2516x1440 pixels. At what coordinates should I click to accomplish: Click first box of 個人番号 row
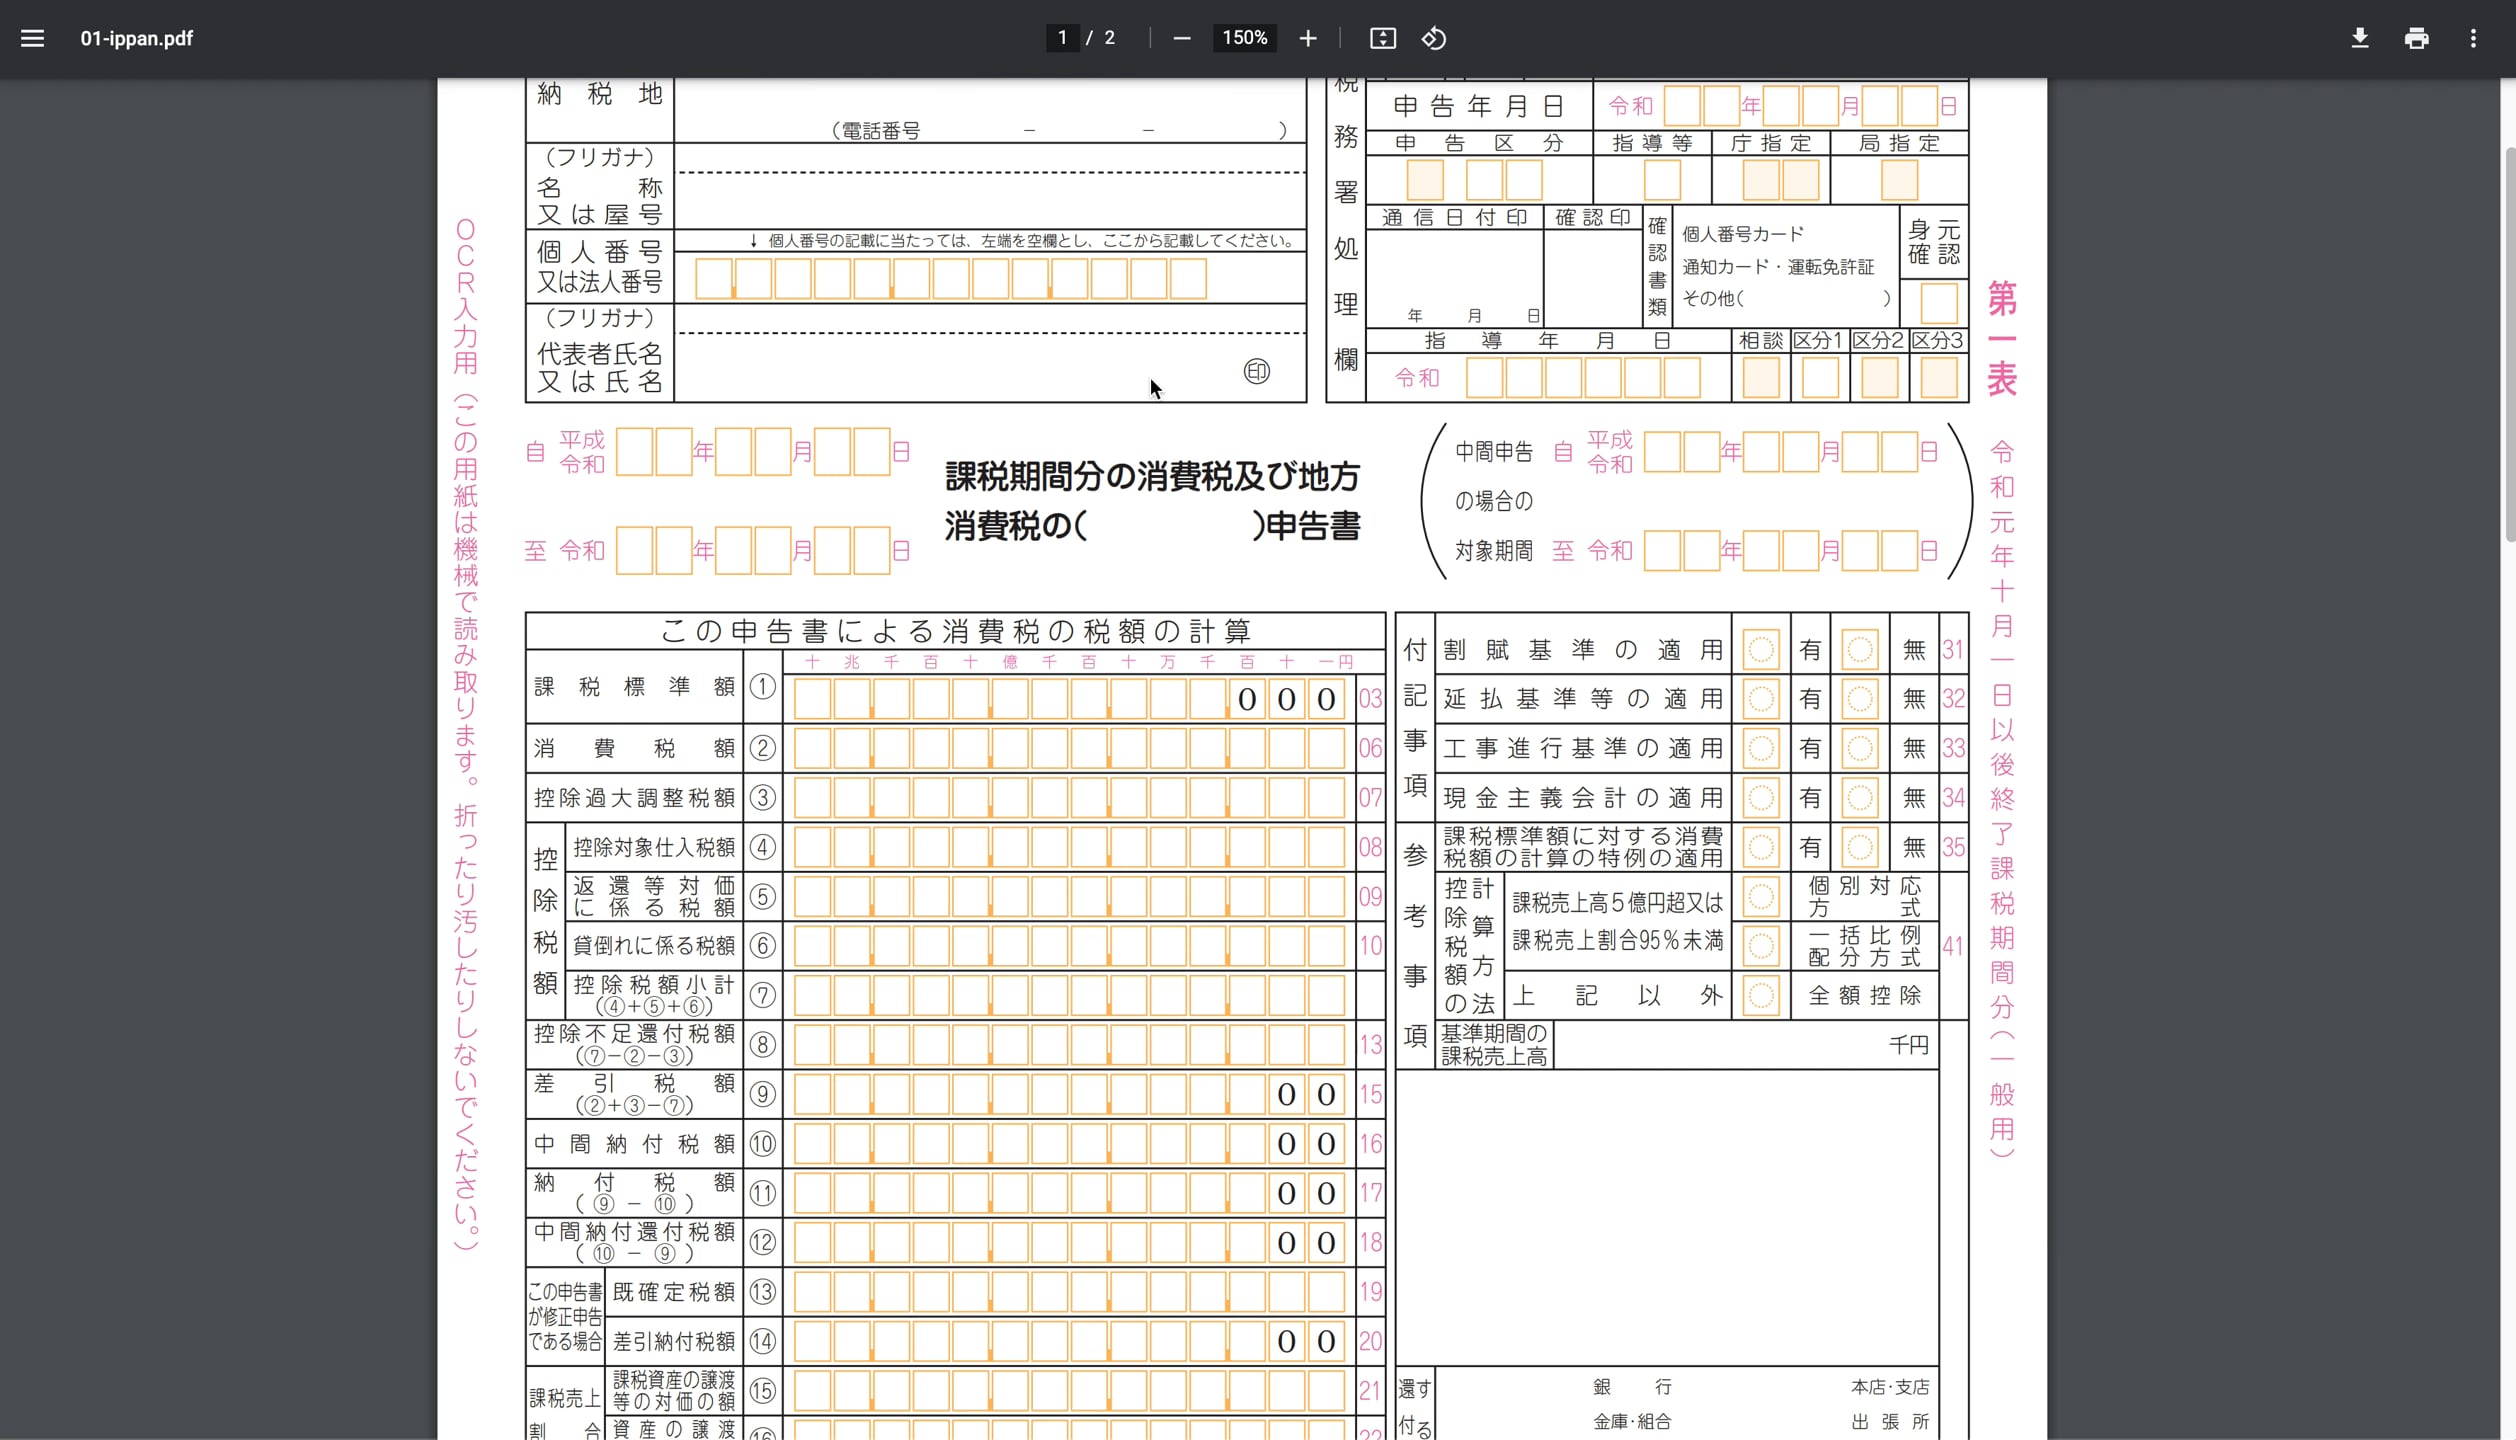(x=713, y=277)
